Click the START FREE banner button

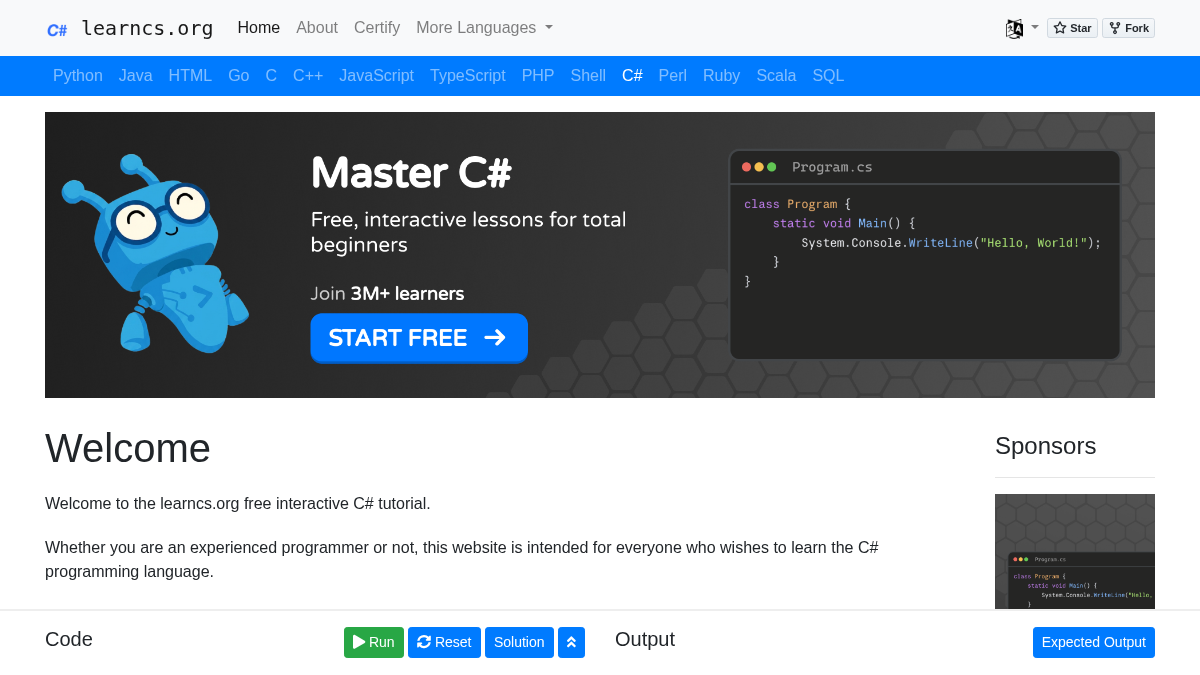pyautogui.click(x=419, y=338)
